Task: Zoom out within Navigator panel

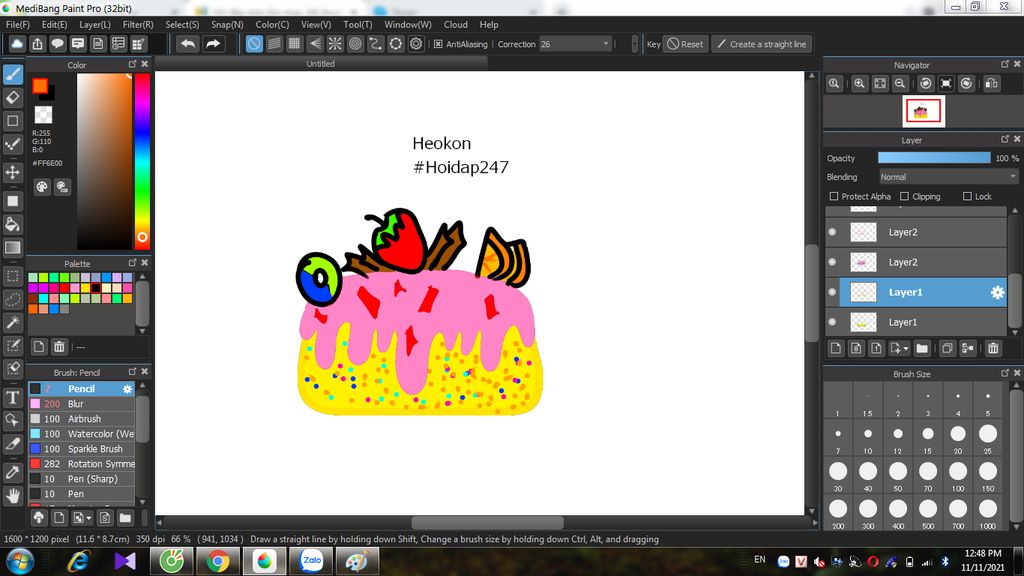Action: coord(900,84)
